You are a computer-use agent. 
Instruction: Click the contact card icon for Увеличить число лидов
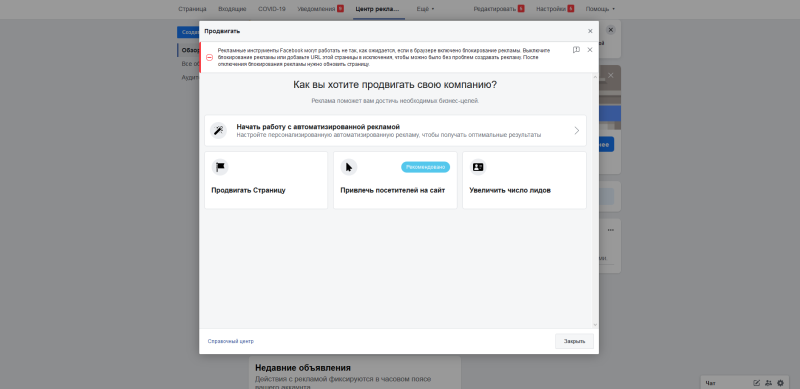pos(478,167)
